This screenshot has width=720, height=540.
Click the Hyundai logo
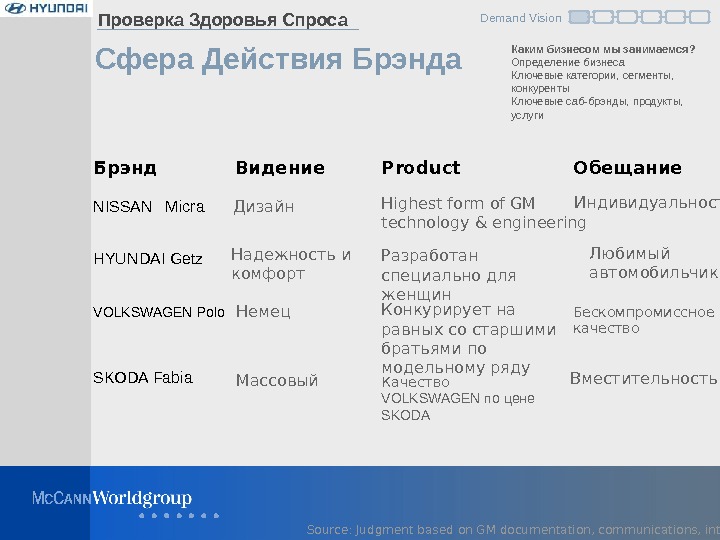tap(46, 8)
